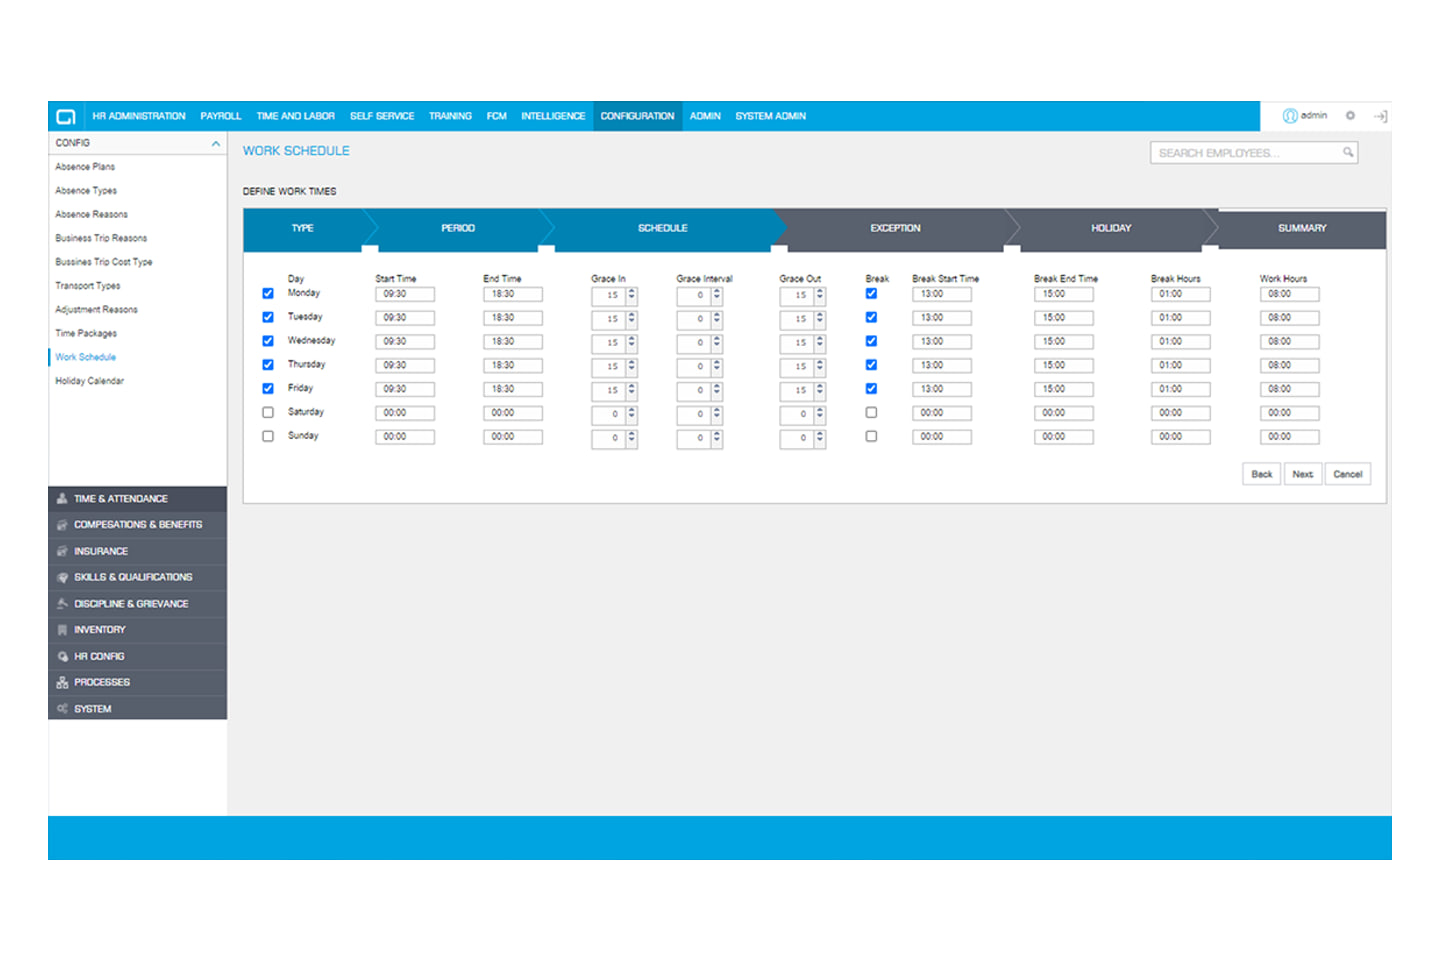Open the settings gear icon
1440x960 pixels.
[1350, 116]
